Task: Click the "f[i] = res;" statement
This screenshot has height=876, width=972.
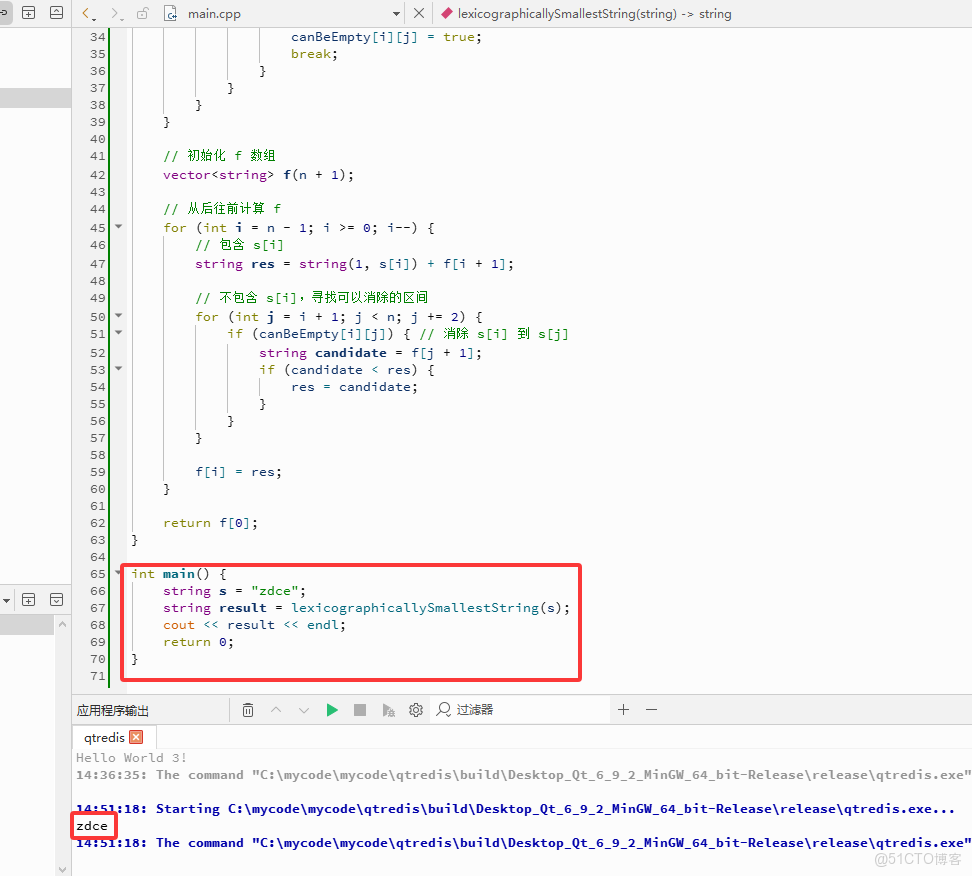Action: (239, 472)
